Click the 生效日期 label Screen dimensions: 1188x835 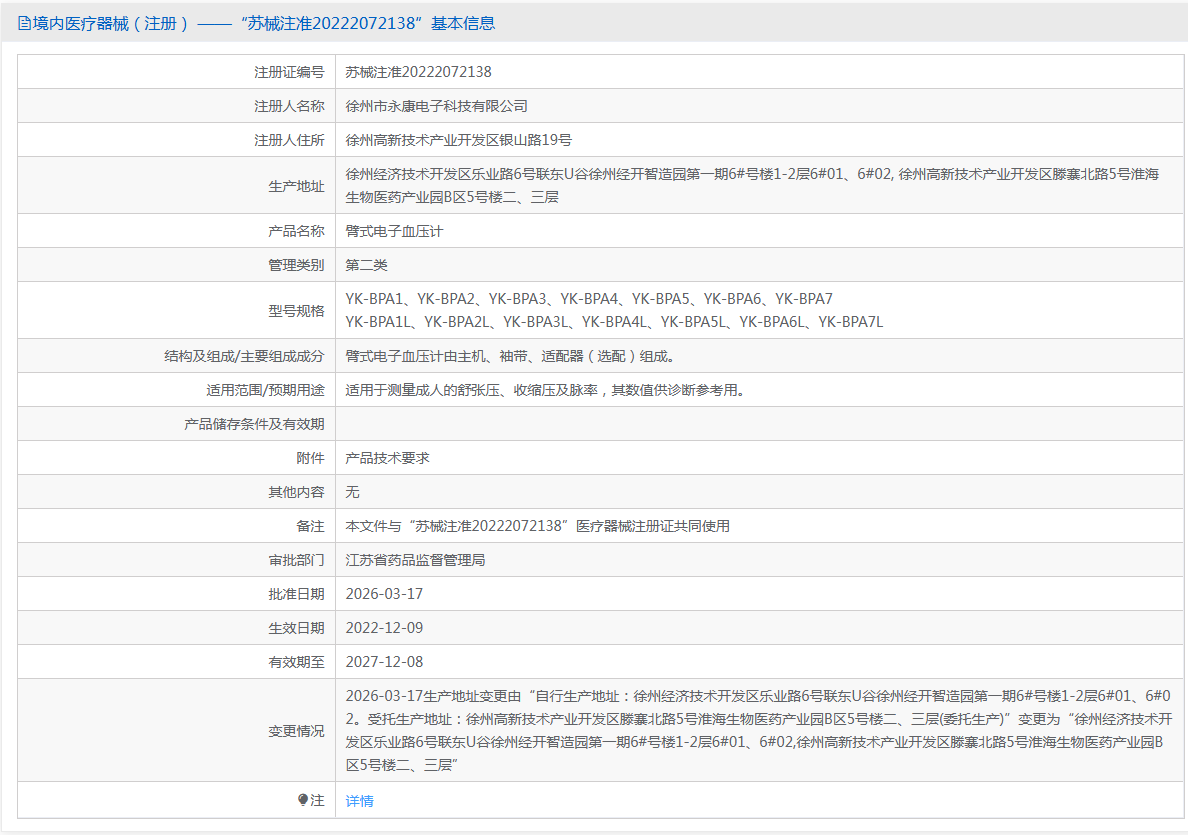(x=296, y=628)
